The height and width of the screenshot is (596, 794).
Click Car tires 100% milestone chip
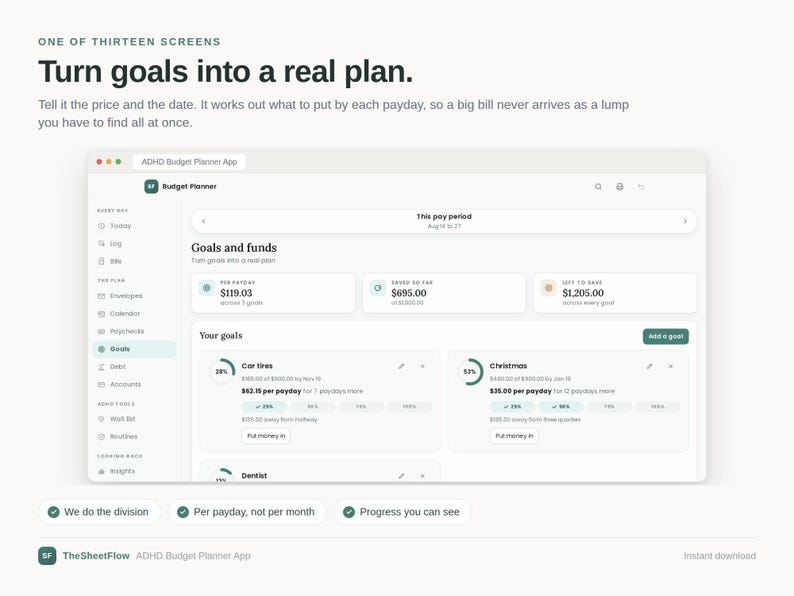click(409, 407)
